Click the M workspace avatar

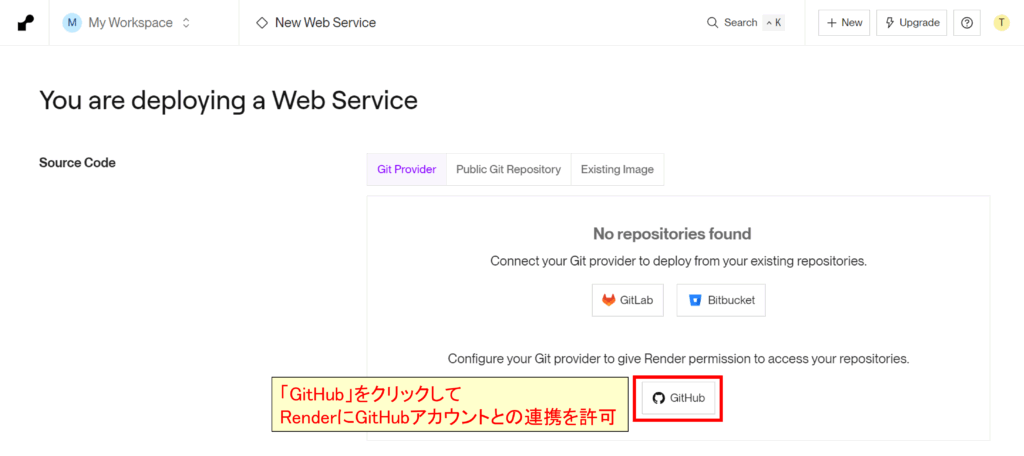click(71, 23)
